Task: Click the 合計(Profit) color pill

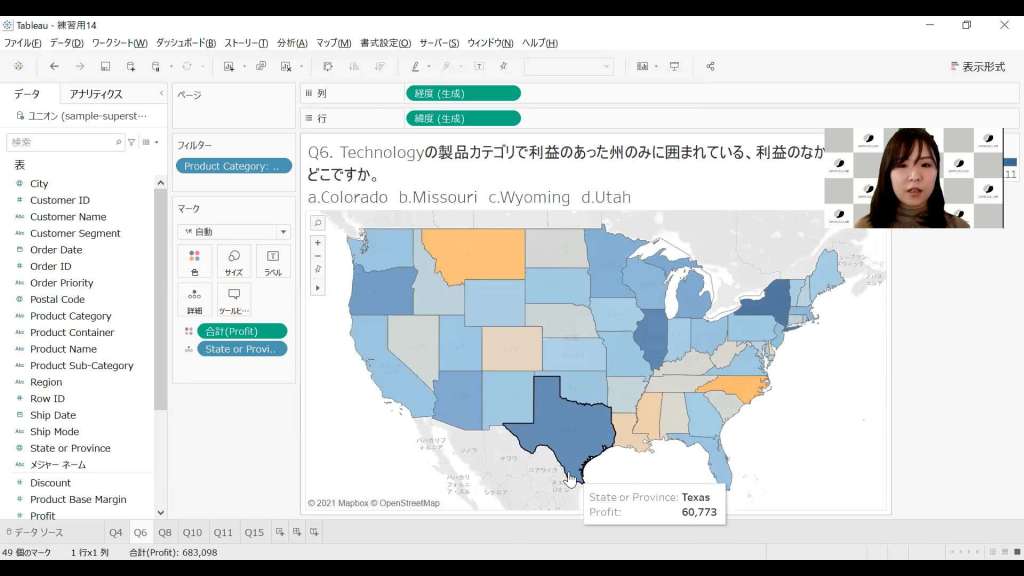Action: click(x=242, y=331)
